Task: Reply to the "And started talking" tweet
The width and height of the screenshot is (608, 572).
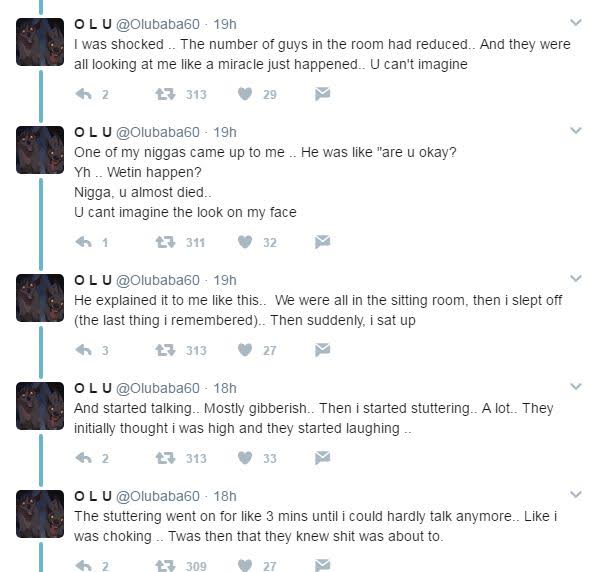Action: pyautogui.click(x=85, y=458)
